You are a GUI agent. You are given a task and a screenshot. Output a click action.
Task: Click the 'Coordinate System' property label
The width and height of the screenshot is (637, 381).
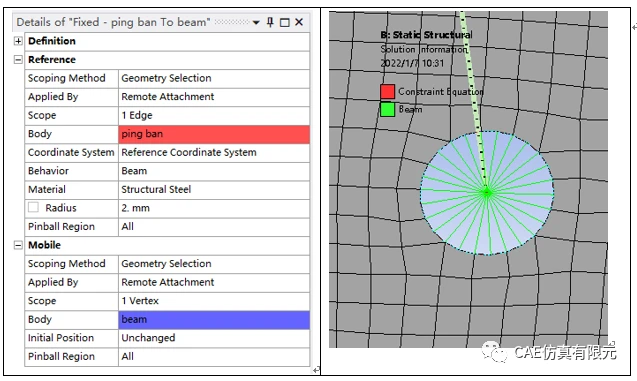(x=71, y=152)
